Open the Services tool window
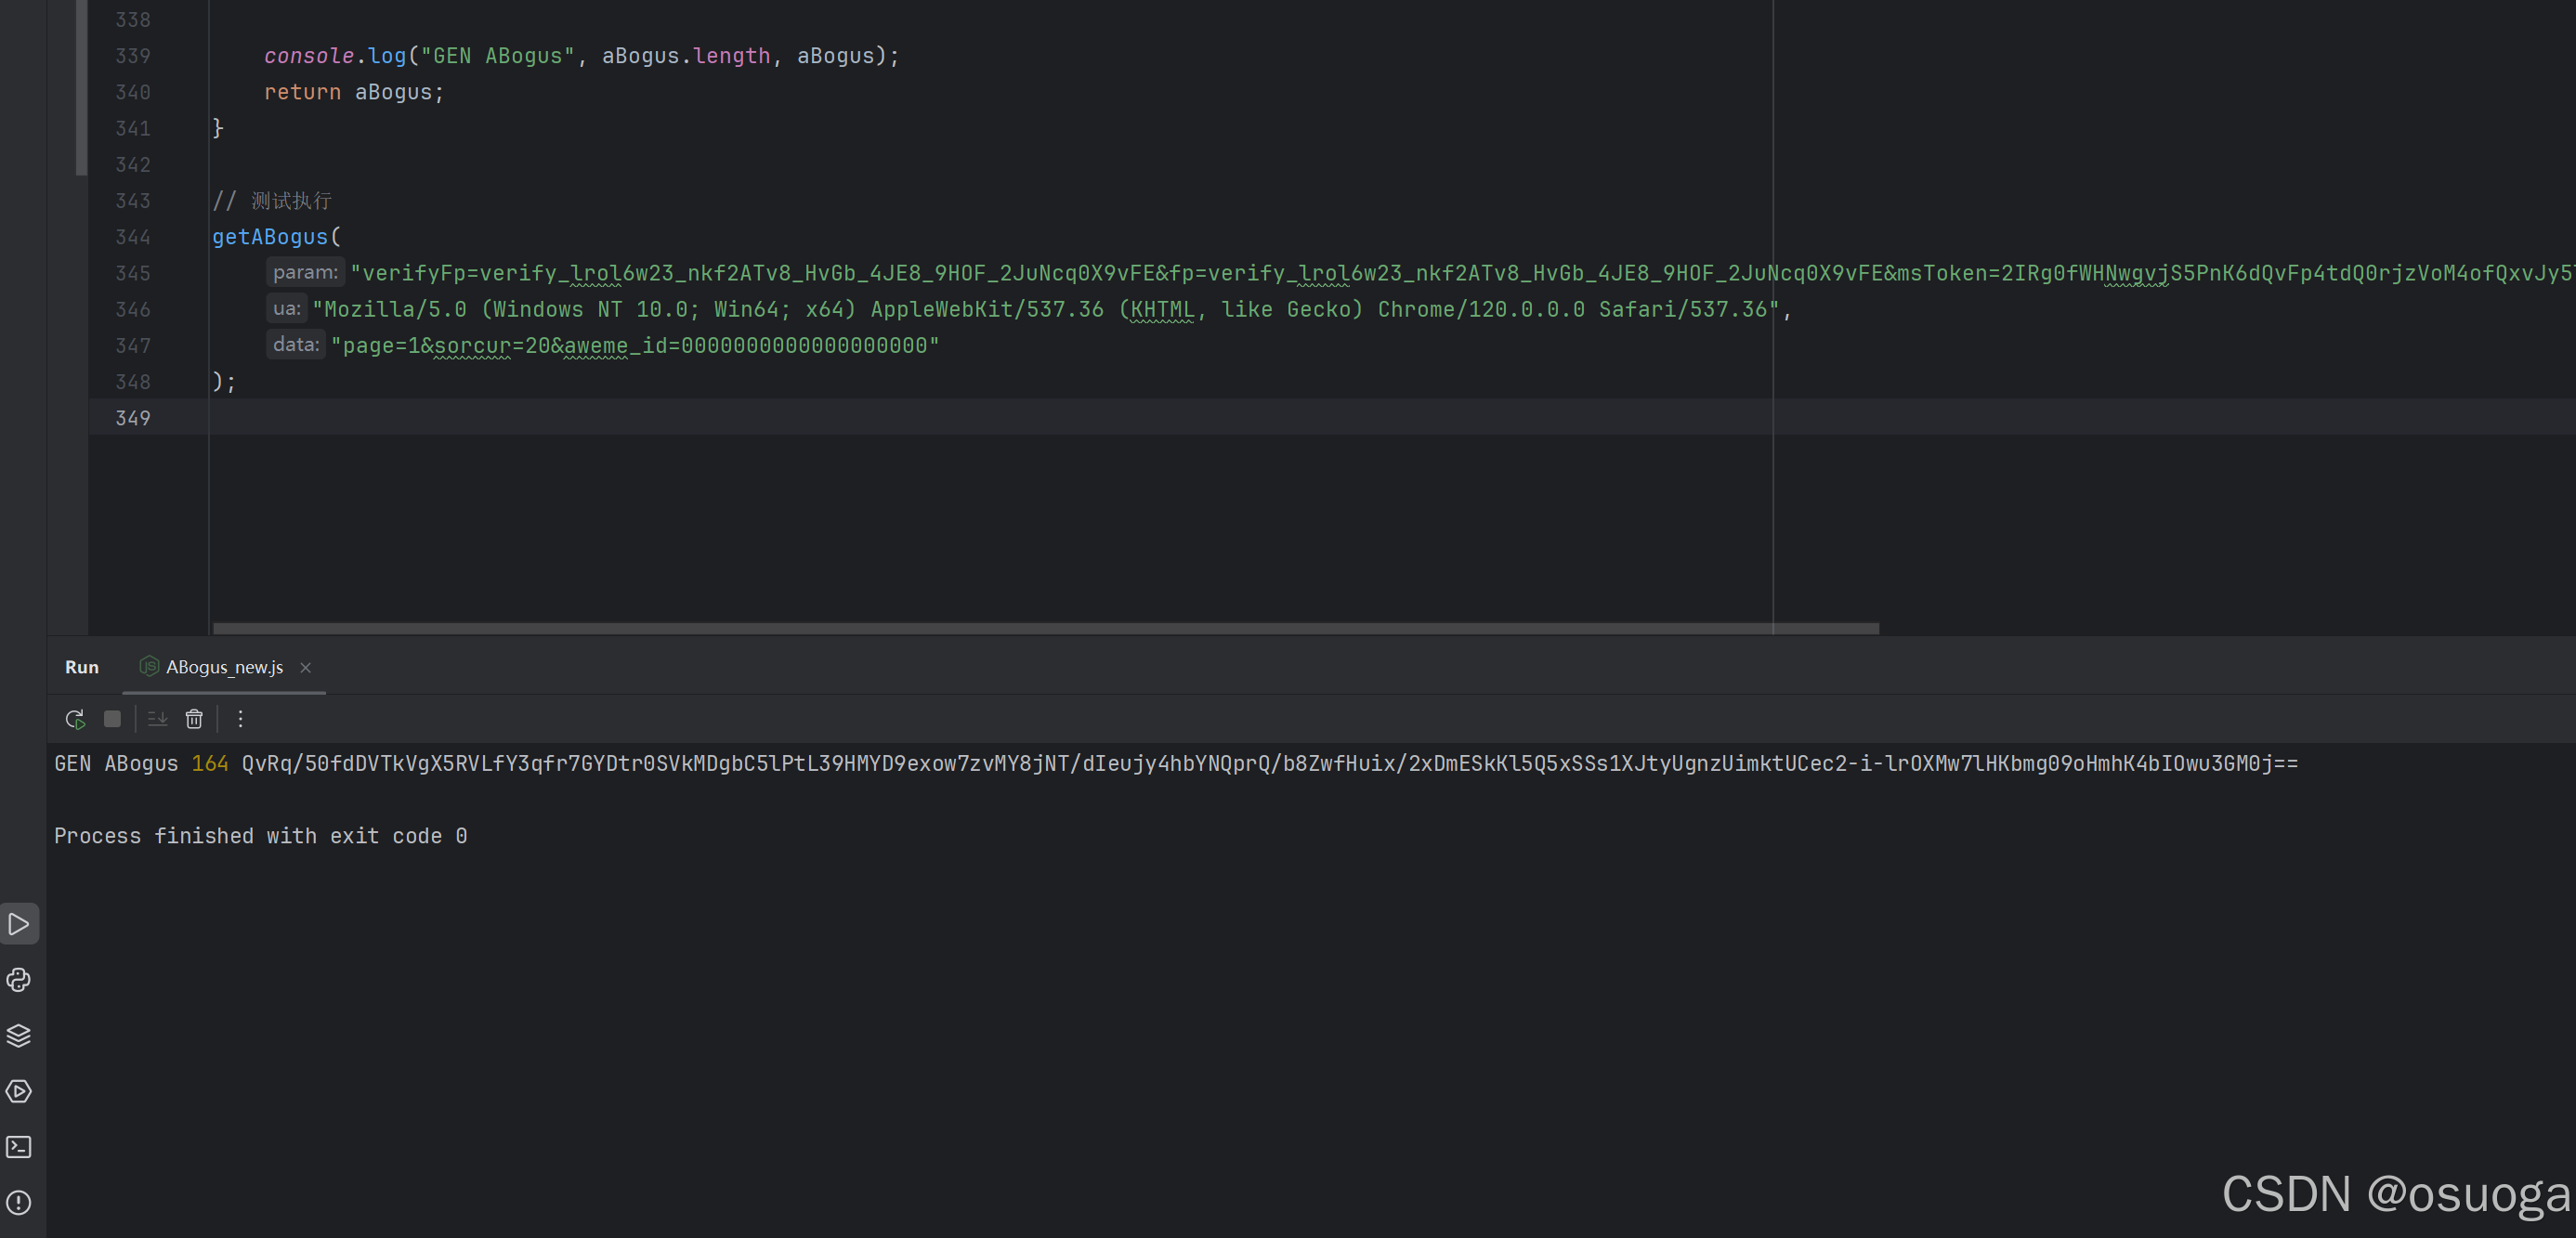Viewport: 2576px width, 1238px height. pyautogui.click(x=19, y=1091)
